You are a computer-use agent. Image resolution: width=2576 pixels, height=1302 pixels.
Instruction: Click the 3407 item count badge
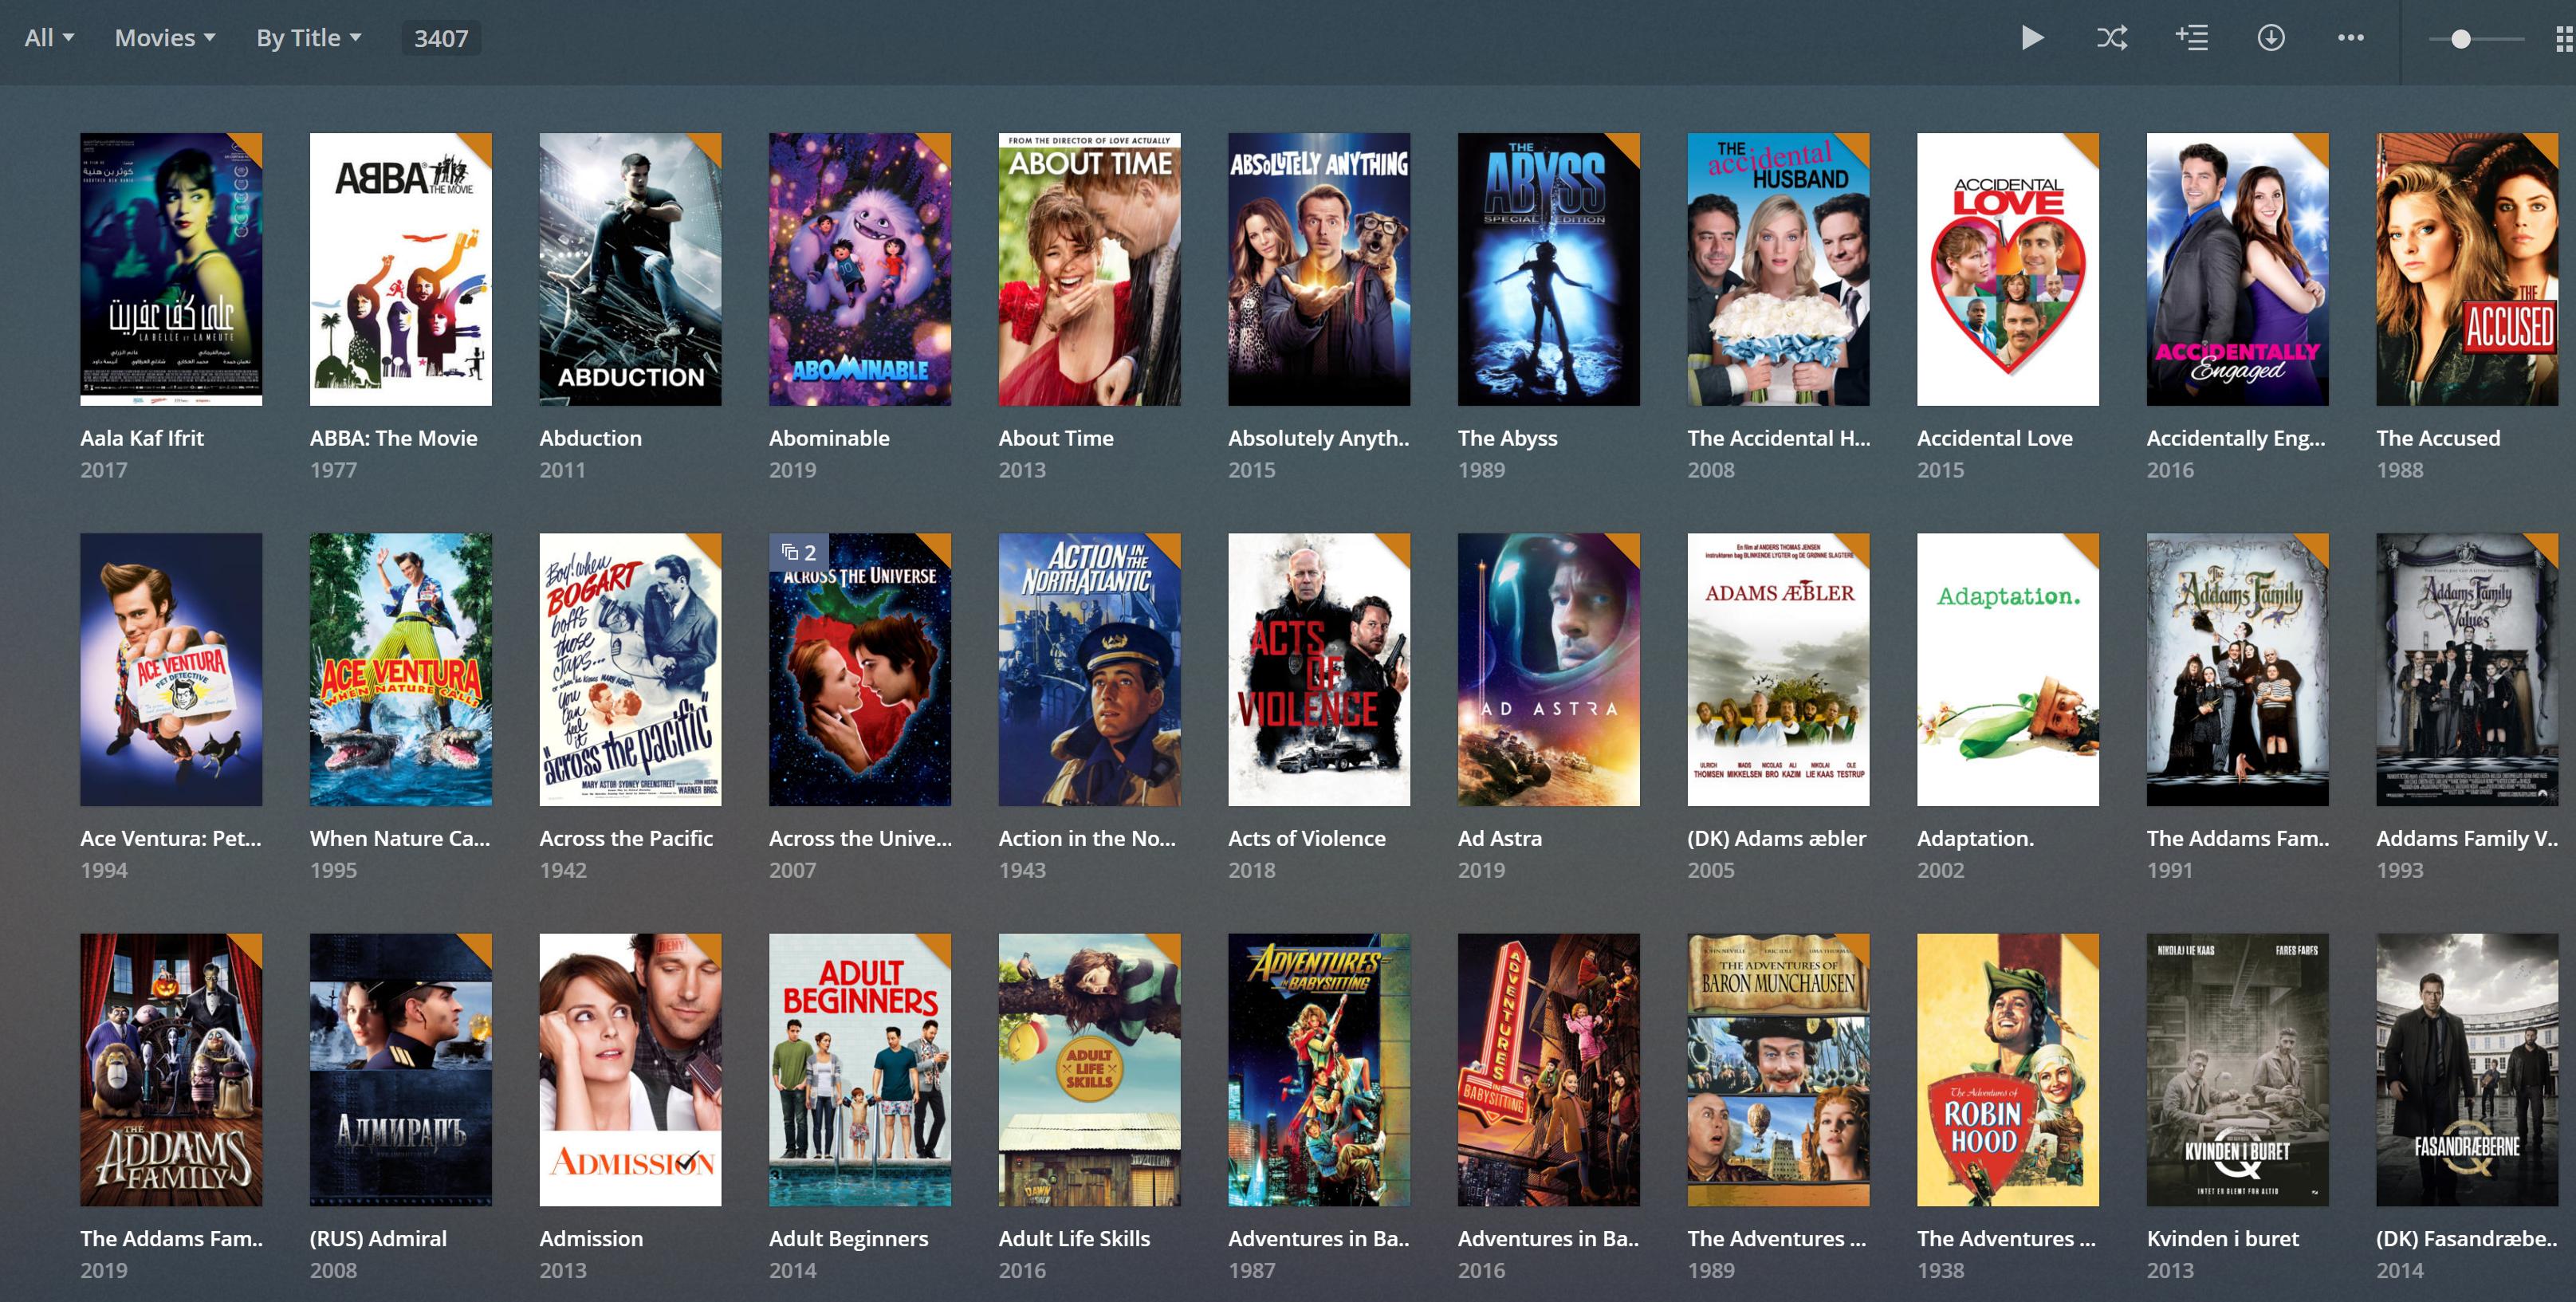(x=441, y=38)
